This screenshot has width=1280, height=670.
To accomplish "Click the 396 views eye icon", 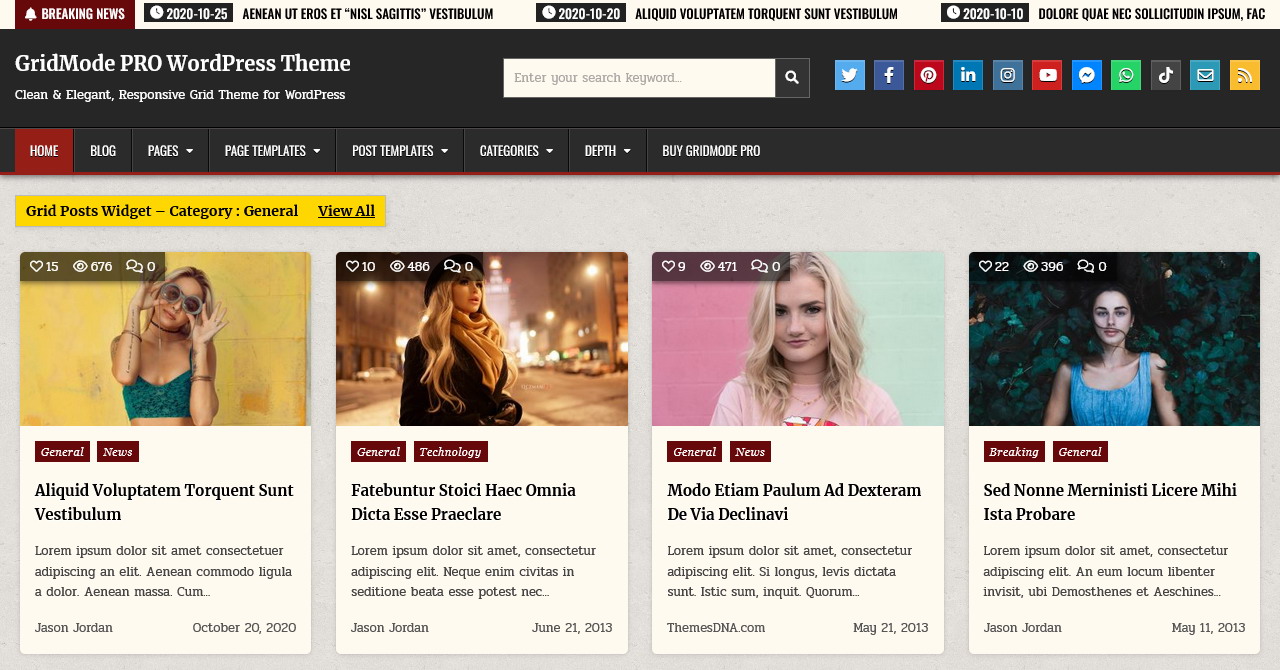I will point(1031,267).
